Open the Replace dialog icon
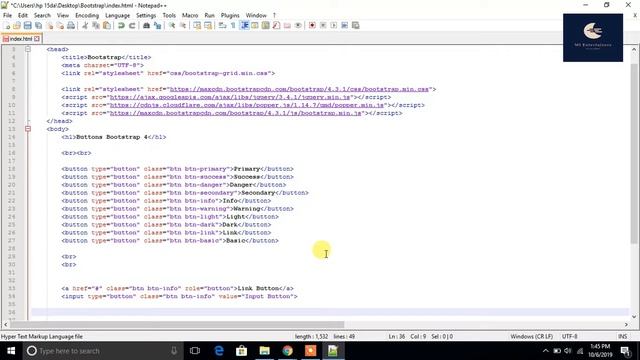Viewport: 640px width, 360px height. (x=157, y=25)
